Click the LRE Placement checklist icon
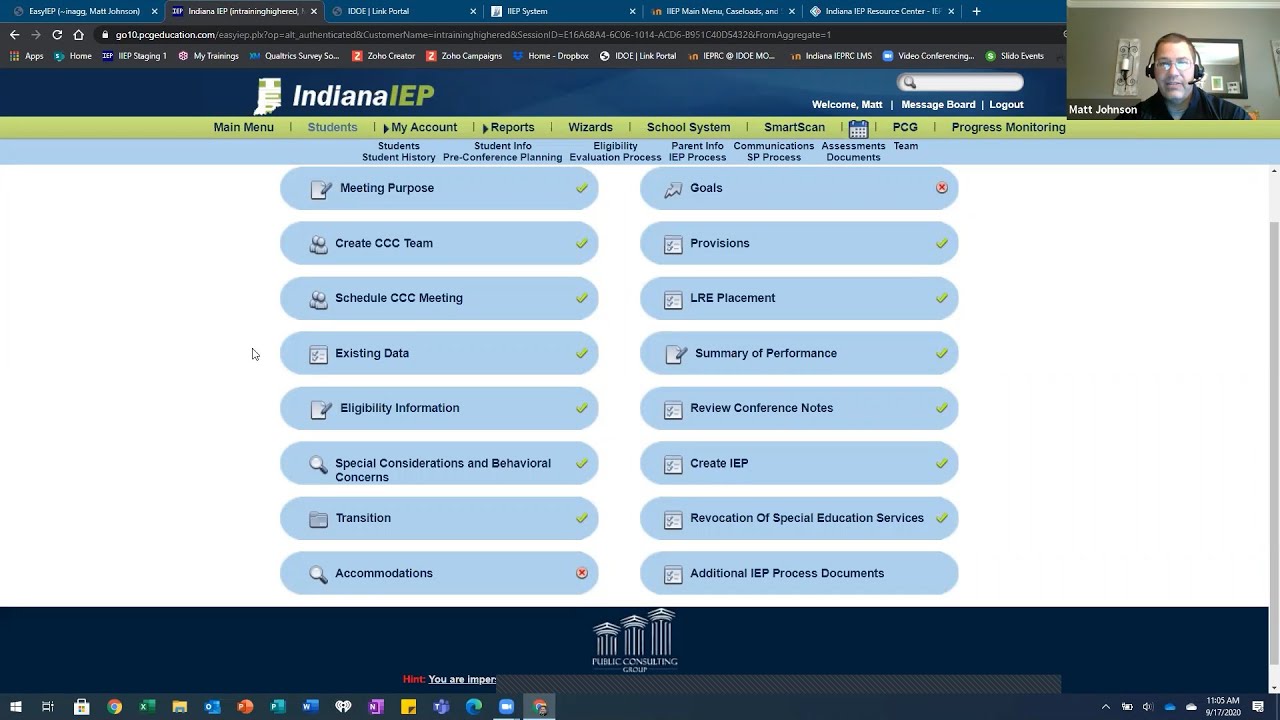Viewport: 1280px width, 720px height. pyautogui.click(x=673, y=299)
